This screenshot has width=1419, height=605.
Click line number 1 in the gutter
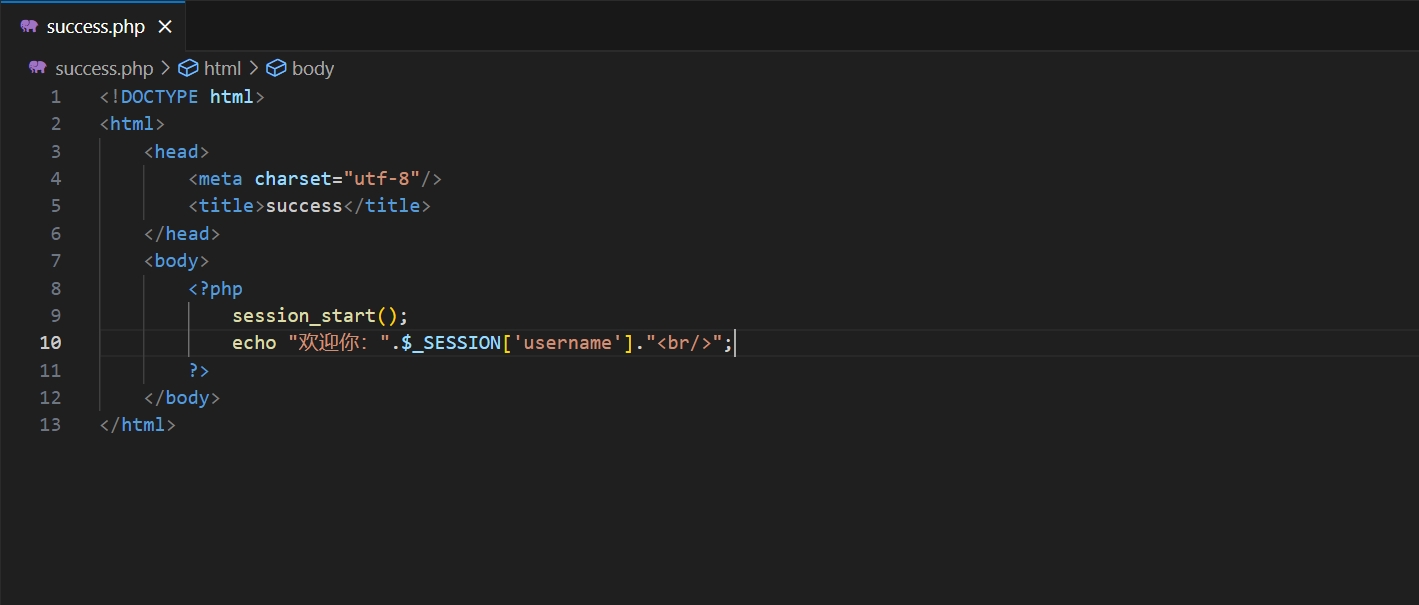(56, 97)
